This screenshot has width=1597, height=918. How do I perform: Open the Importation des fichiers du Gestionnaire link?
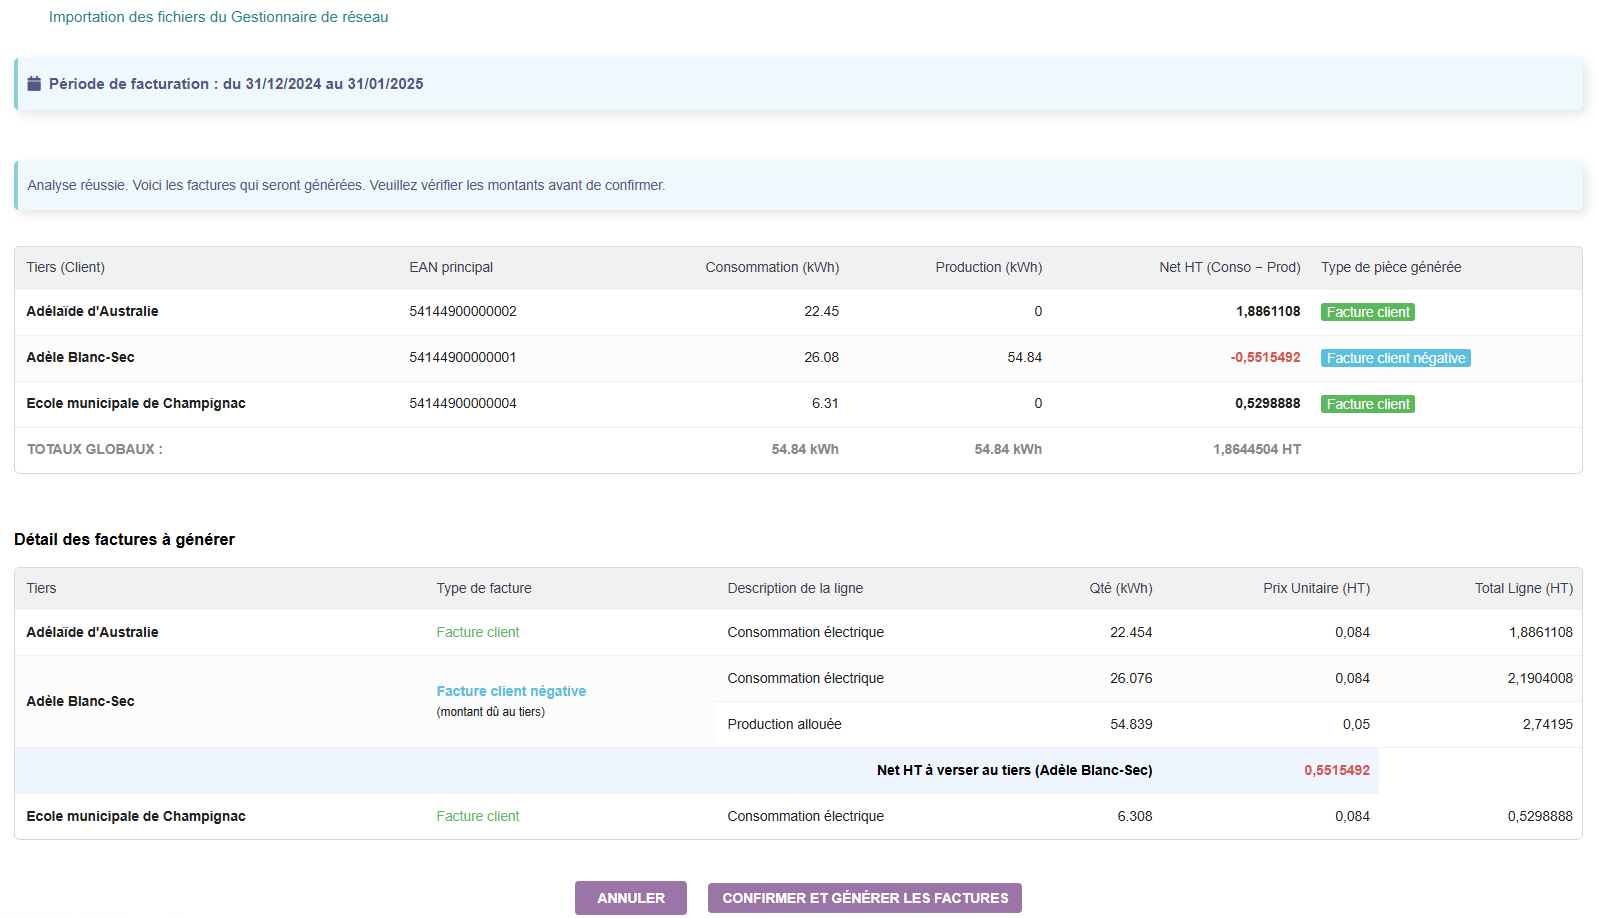(219, 17)
